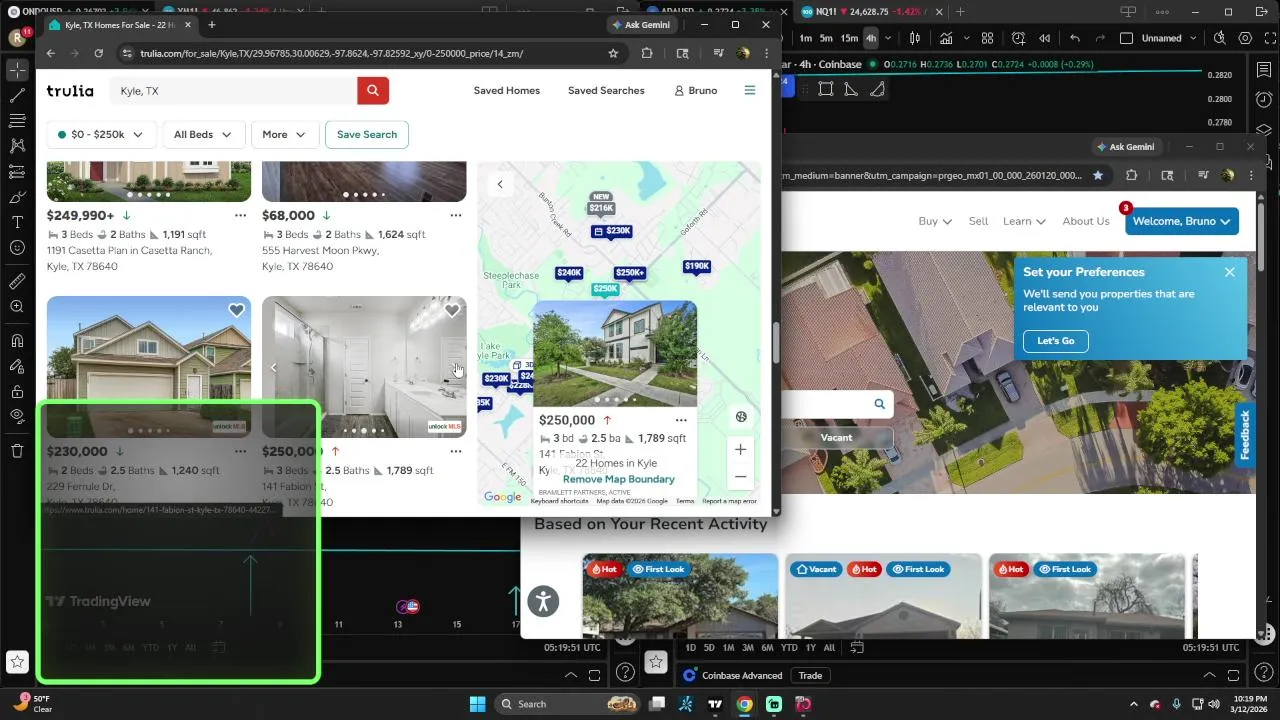
Task: Open Trulia's hamburger menu
Action: click(x=750, y=90)
